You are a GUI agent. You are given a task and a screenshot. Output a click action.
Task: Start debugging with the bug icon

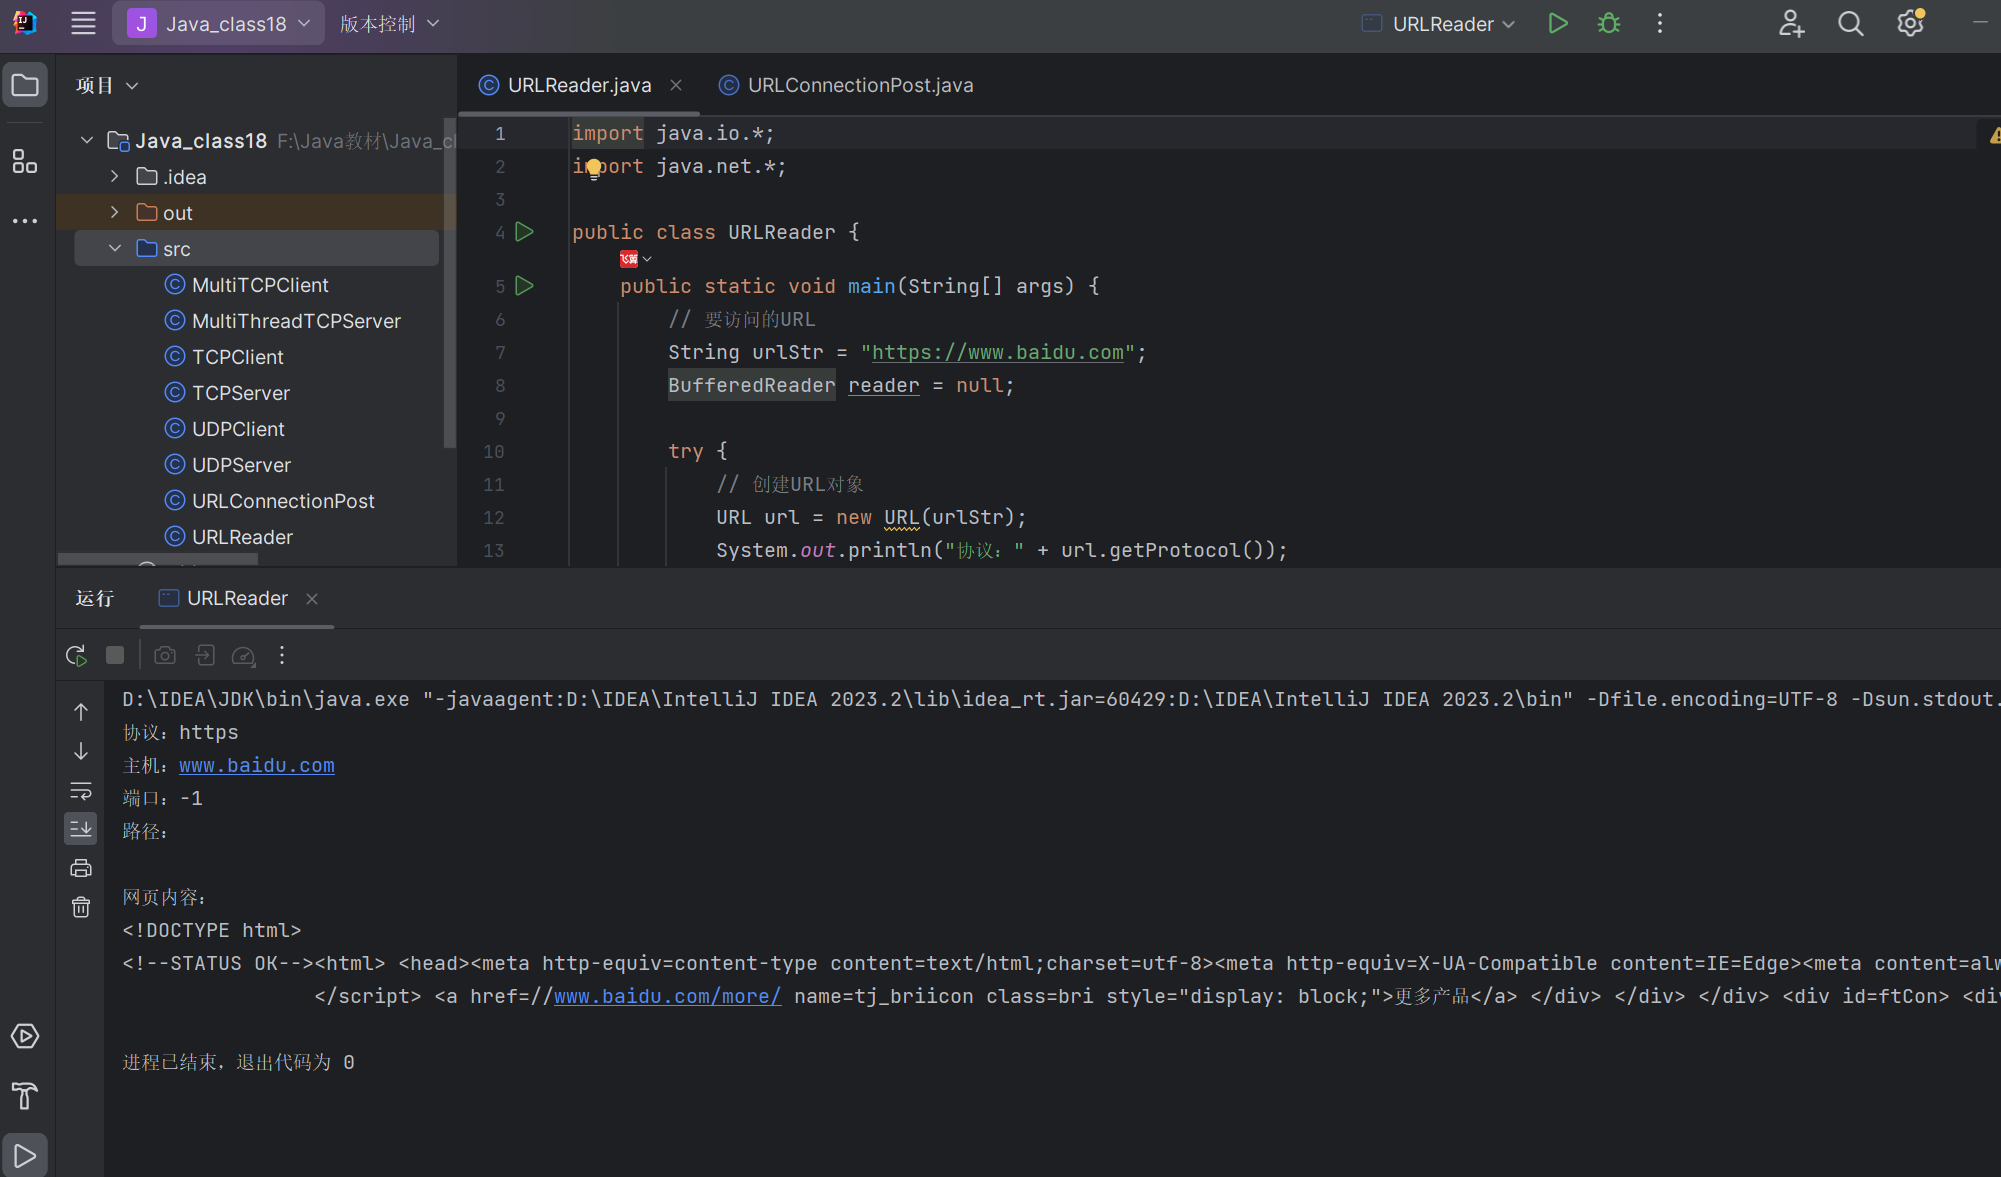coord(1608,23)
